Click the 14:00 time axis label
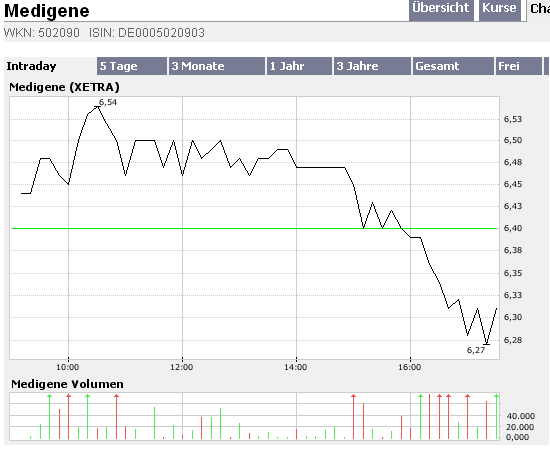Image resolution: width=550 pixels, height=449 pixels. (296, 367)
